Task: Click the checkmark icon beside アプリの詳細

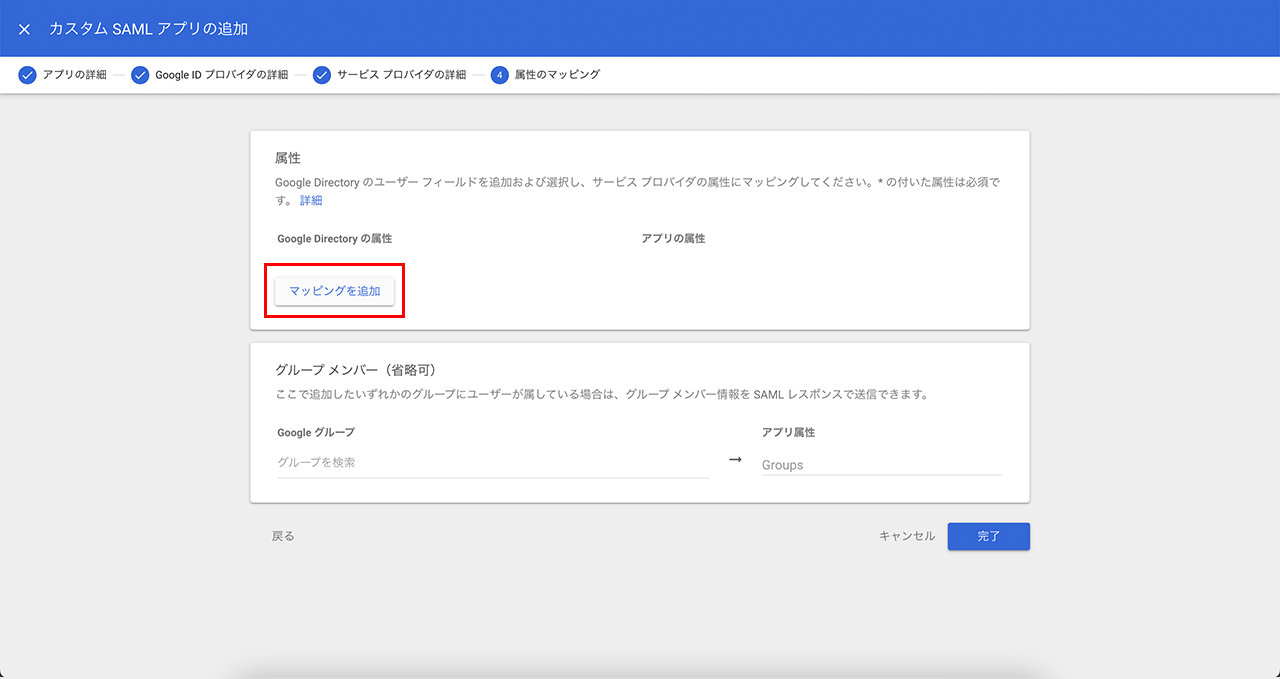Action: (x=27, y=75)
